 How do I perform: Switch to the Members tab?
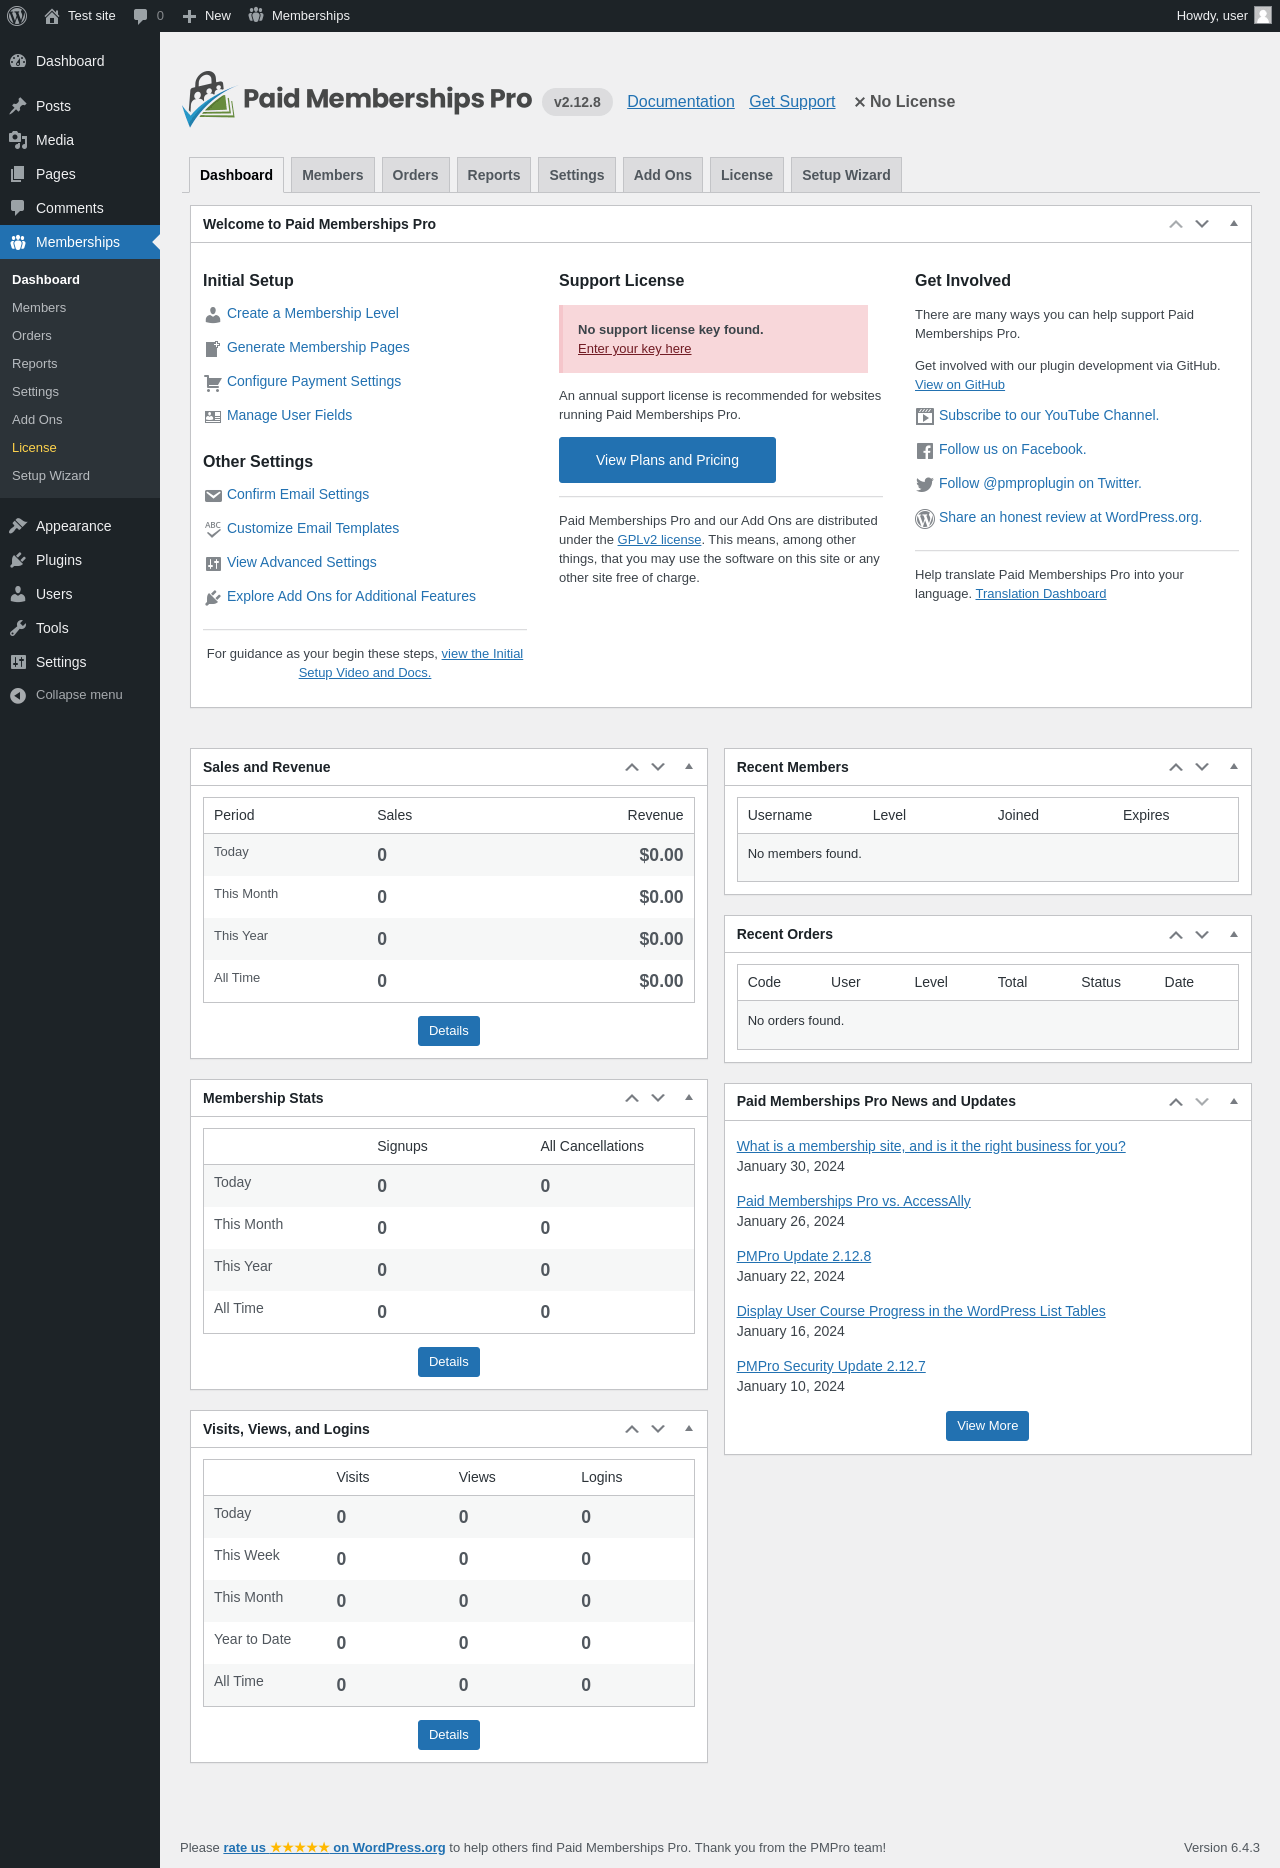click(x=333, y=175)
